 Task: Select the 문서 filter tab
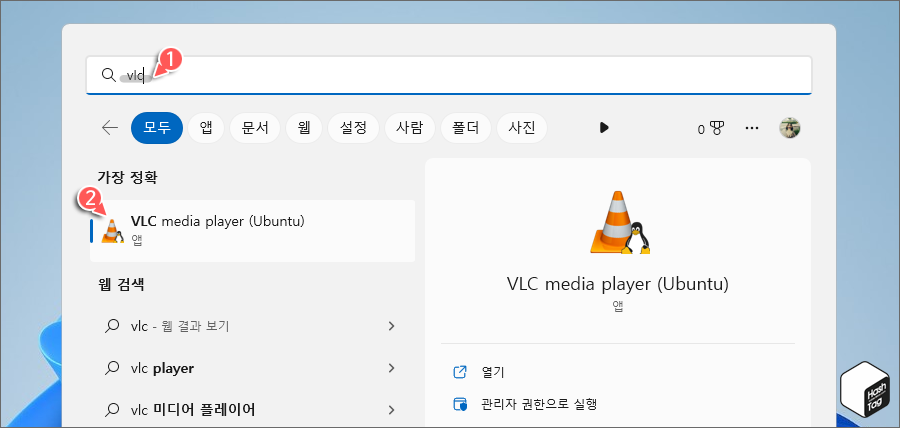[255, 127]
